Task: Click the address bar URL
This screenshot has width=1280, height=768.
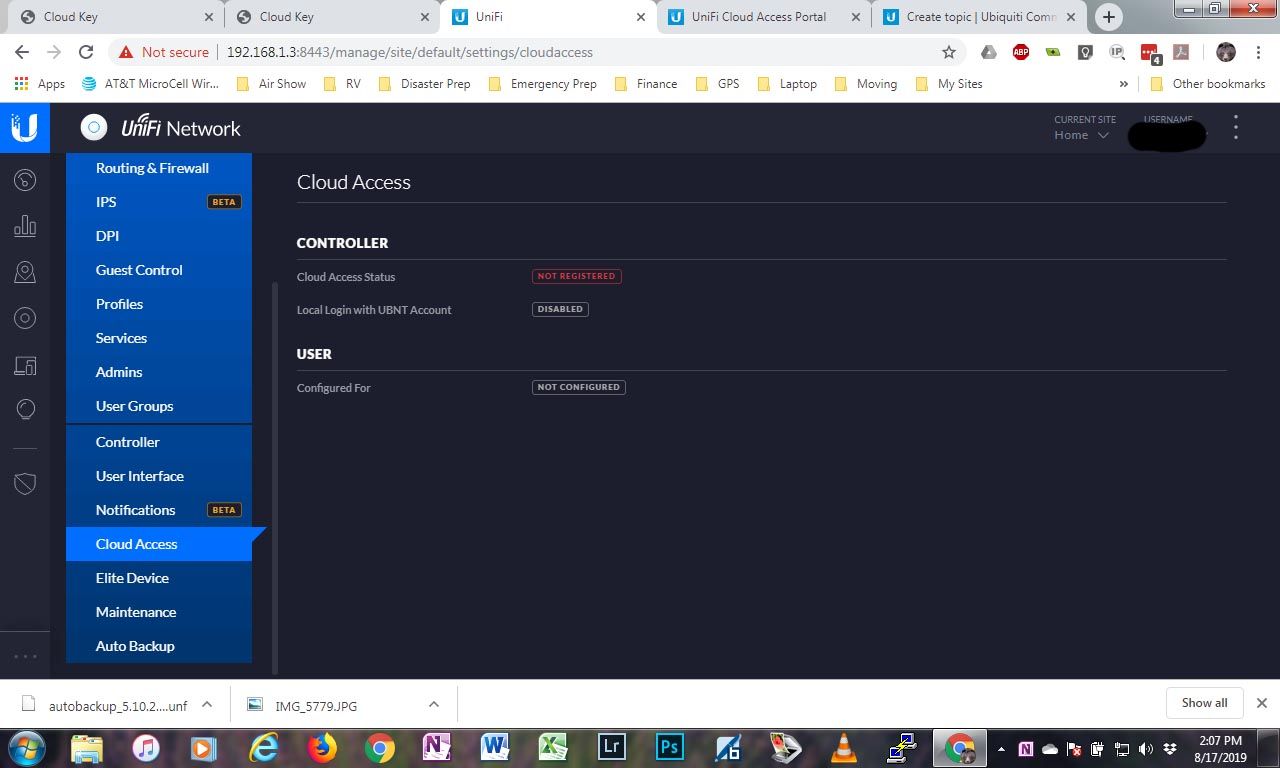Action: click(410, 52)
